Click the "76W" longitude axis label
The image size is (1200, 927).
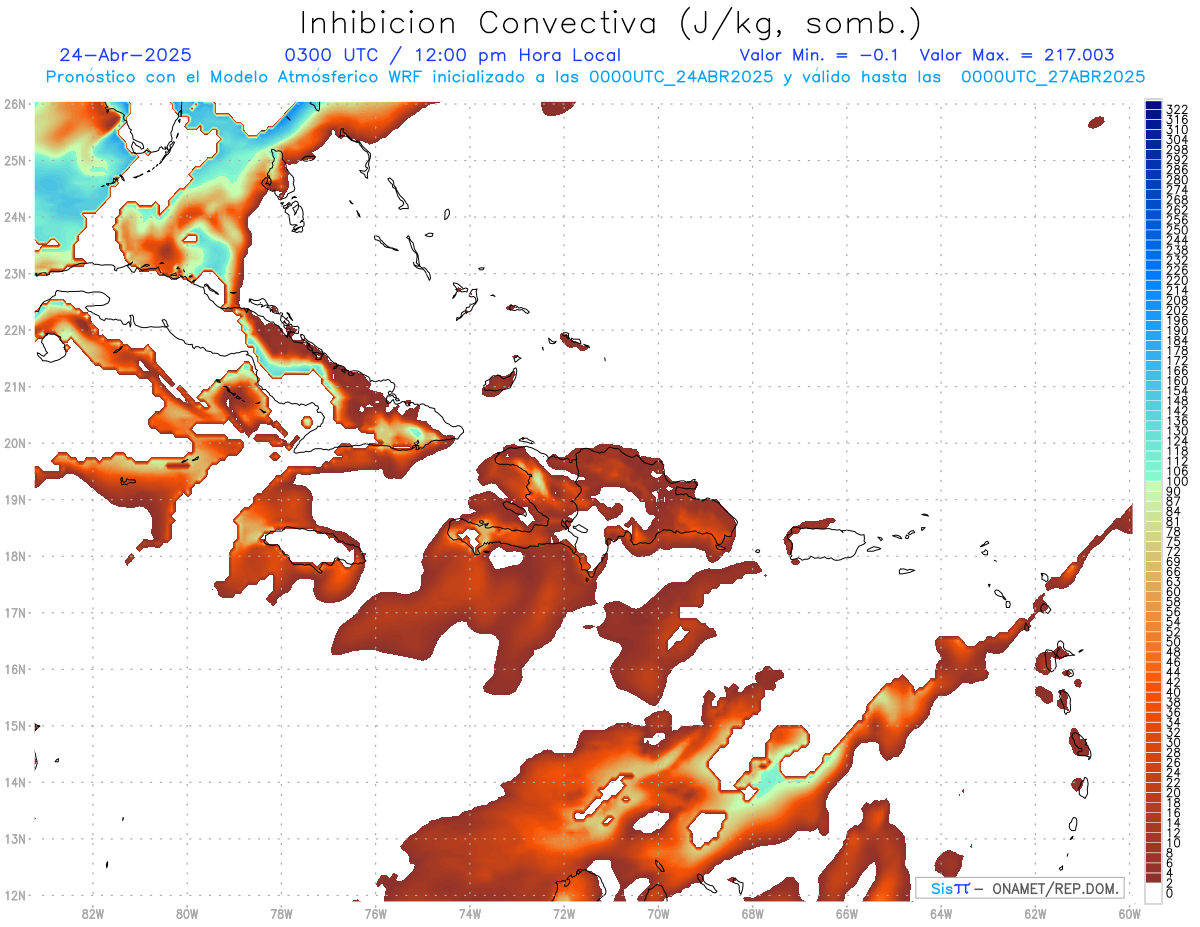pyautogui.click(x=375, y=913)
